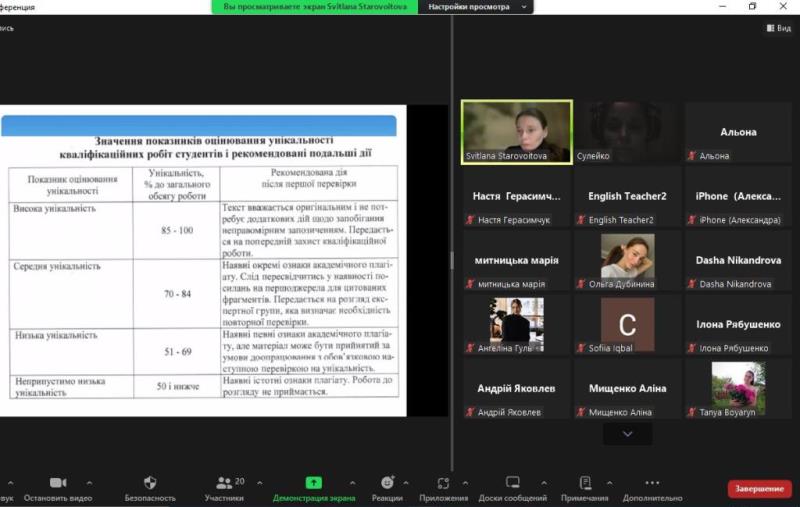
Task: Select Sofiia Iqbal participant tile
Action: point(628,325)
